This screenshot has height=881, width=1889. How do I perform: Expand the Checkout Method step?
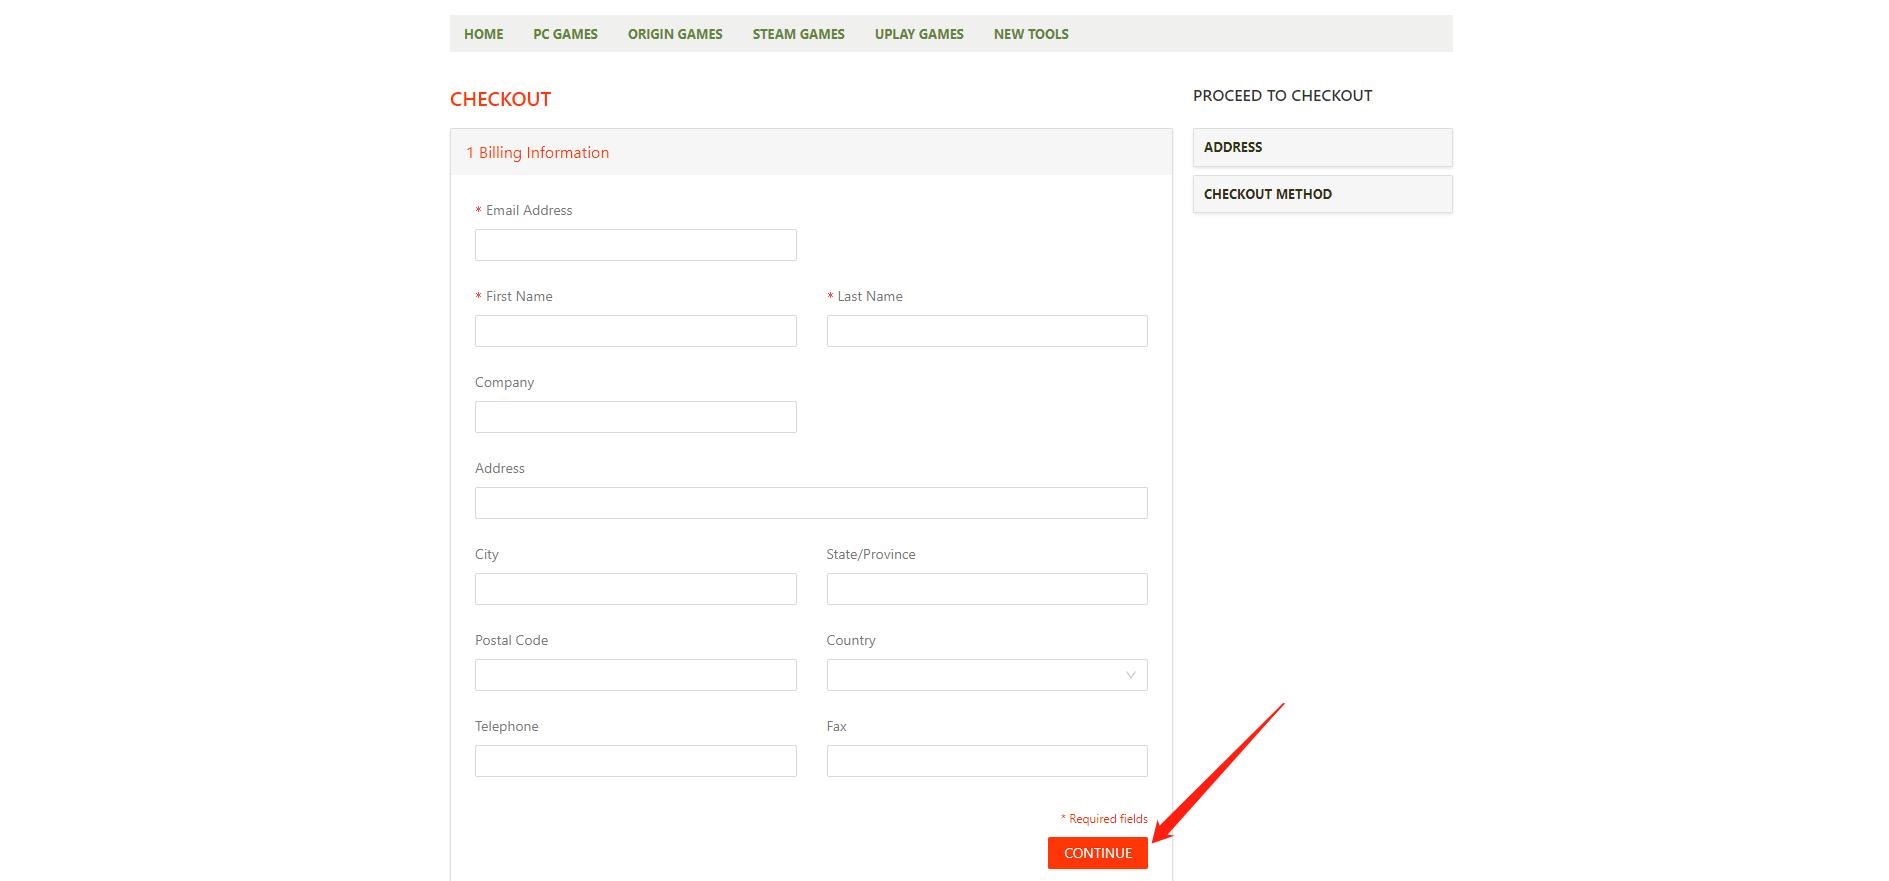tap(1322, 194)
